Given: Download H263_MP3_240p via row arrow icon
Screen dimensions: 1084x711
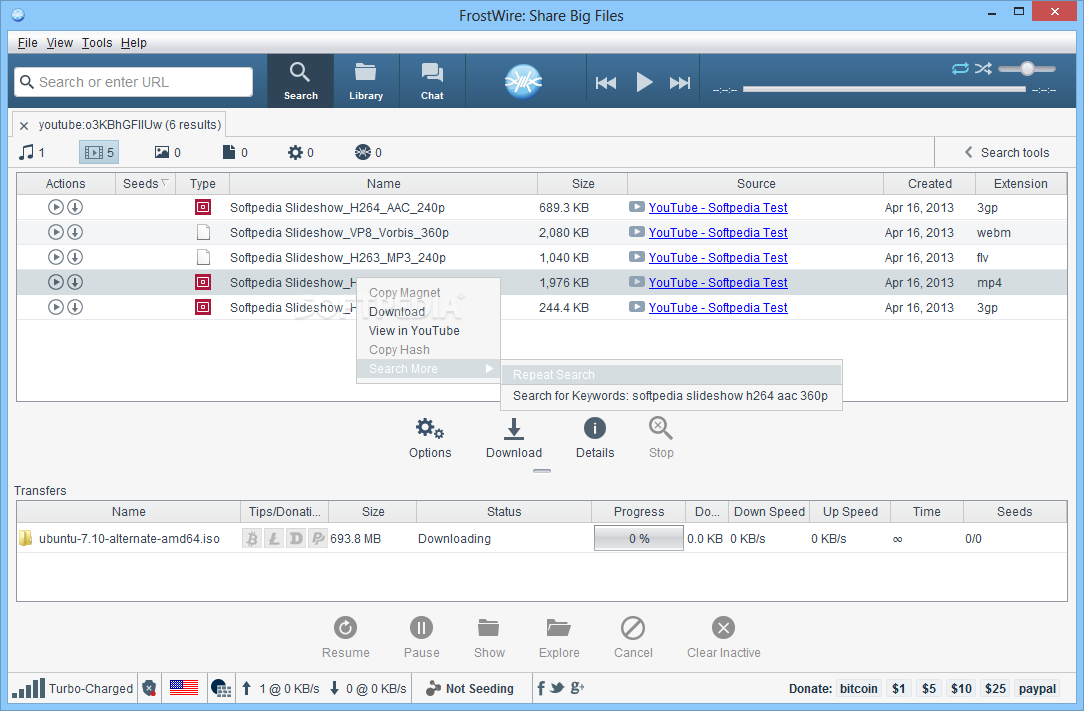Looking at the screenshot, I should click(75, 257).
